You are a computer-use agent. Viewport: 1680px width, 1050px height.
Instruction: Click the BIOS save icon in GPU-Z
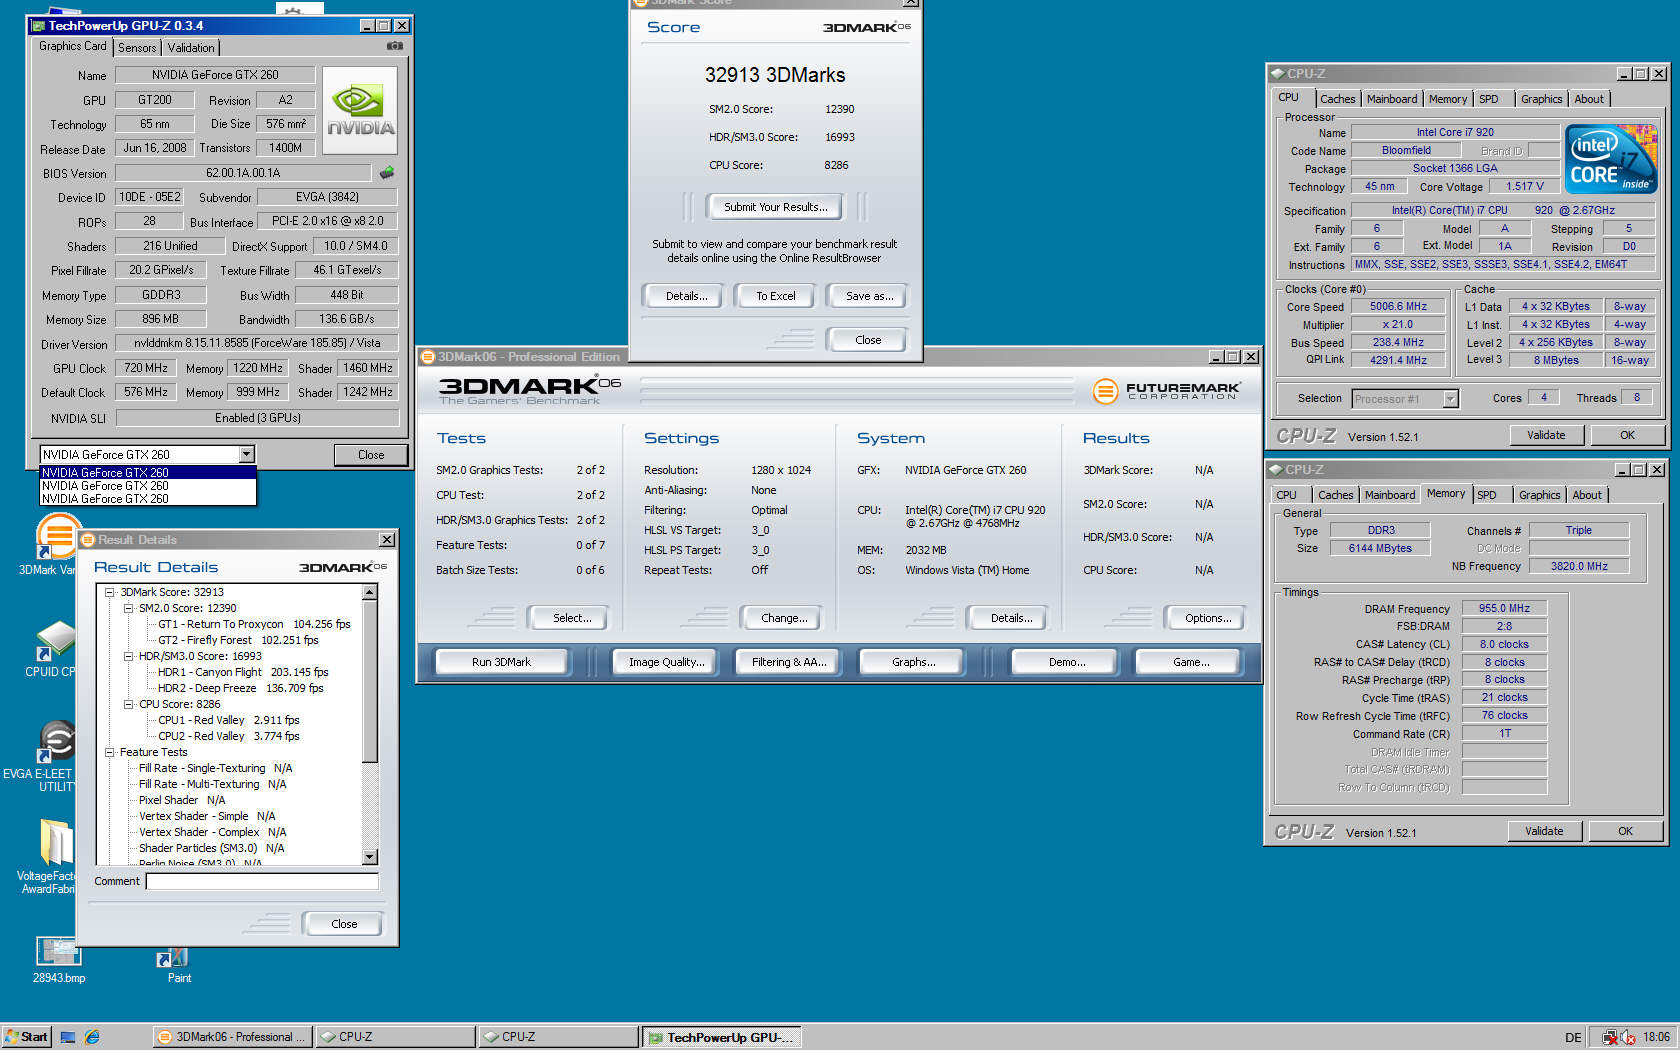(387, 172)
